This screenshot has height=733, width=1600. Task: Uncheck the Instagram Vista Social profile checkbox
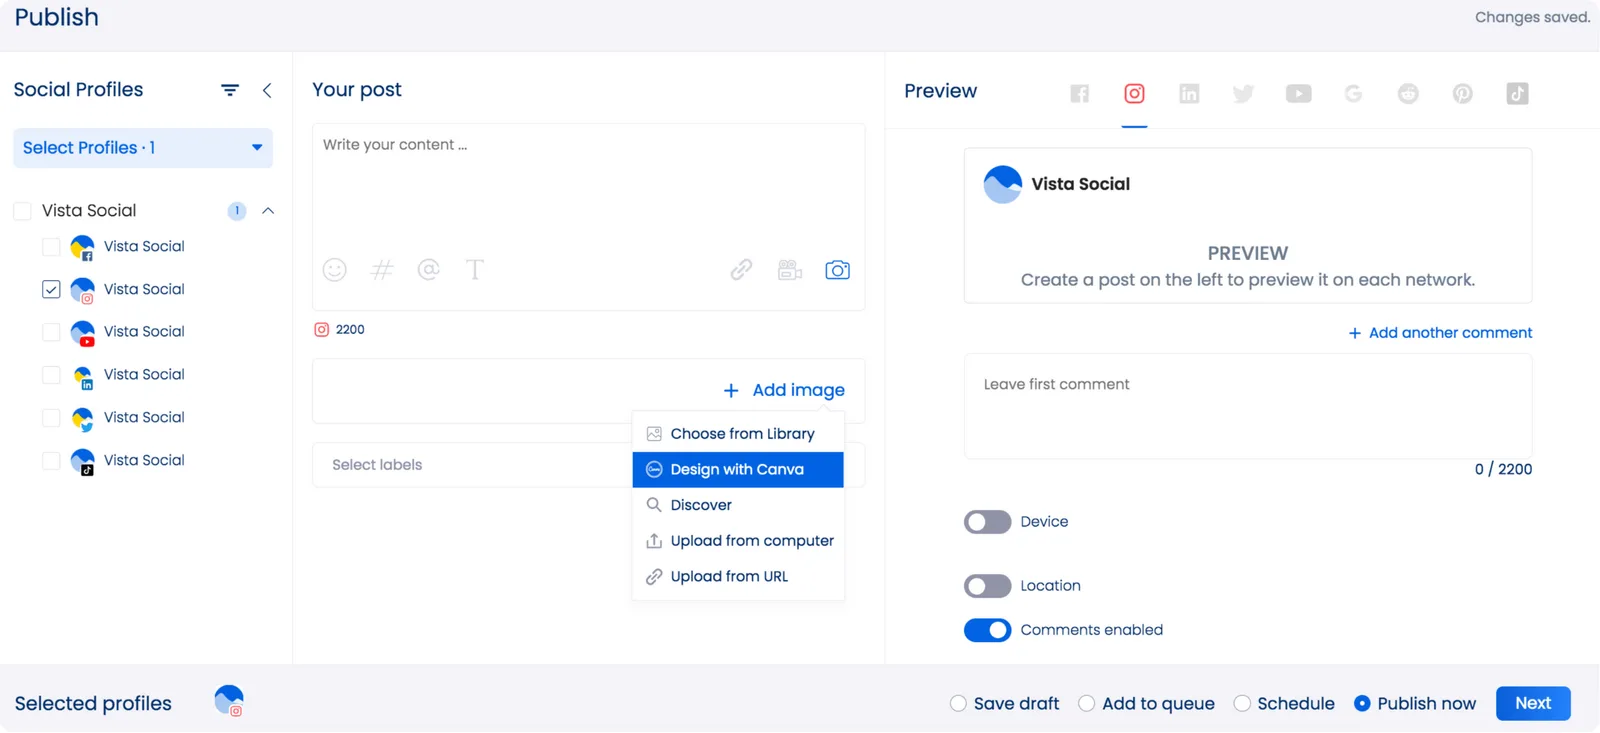point(51,290)
